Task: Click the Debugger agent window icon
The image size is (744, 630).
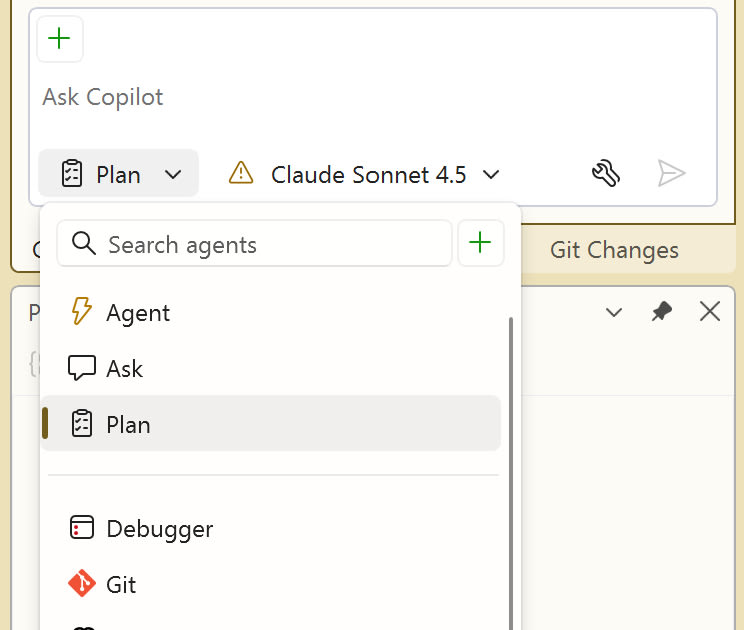Action: [x=82, y=528]
